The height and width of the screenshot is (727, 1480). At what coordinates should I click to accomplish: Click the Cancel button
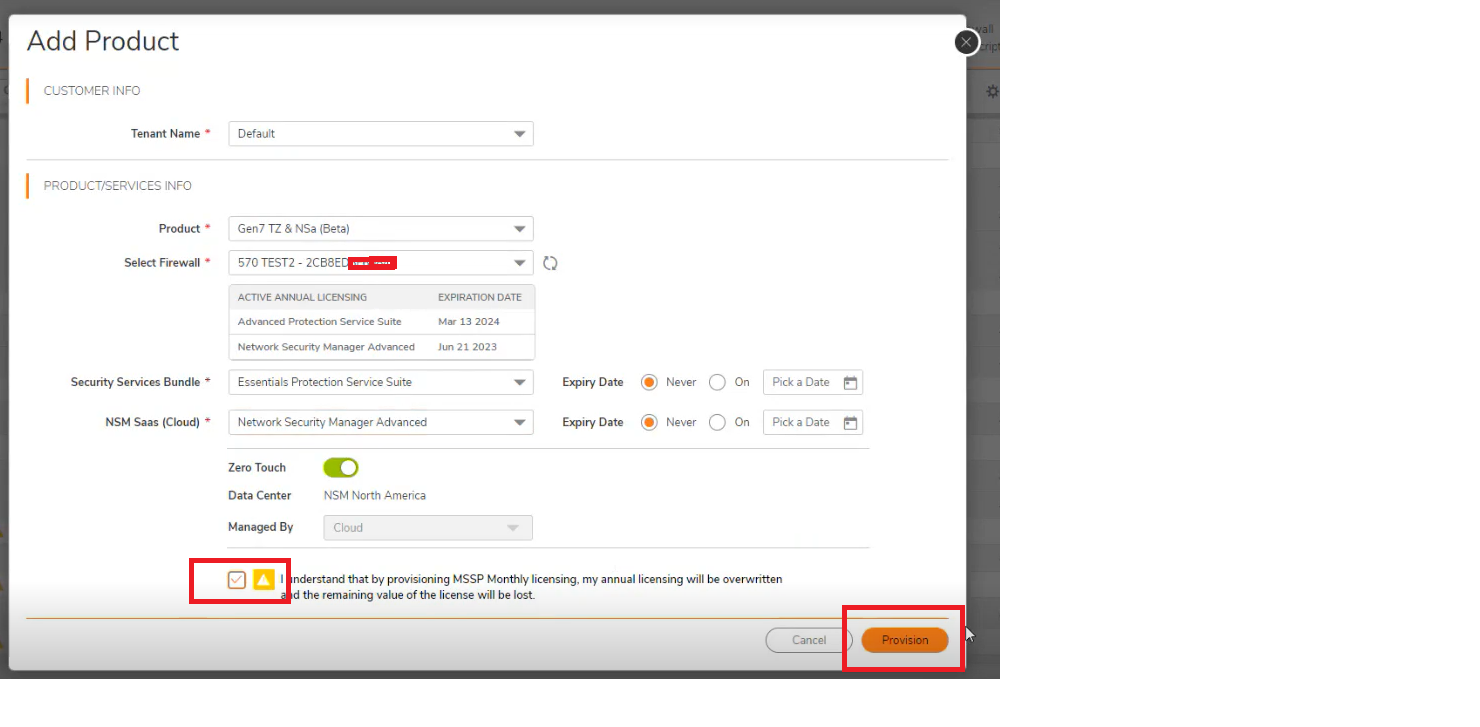point(809,640)
